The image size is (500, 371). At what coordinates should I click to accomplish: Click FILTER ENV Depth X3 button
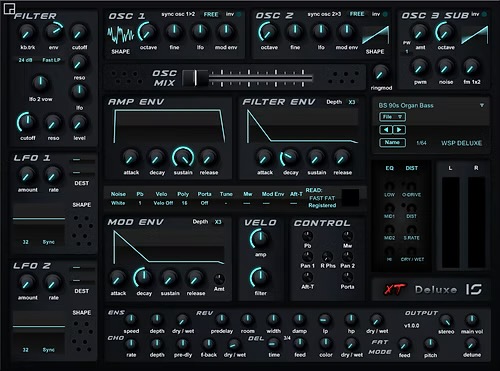tap(352, 102)
